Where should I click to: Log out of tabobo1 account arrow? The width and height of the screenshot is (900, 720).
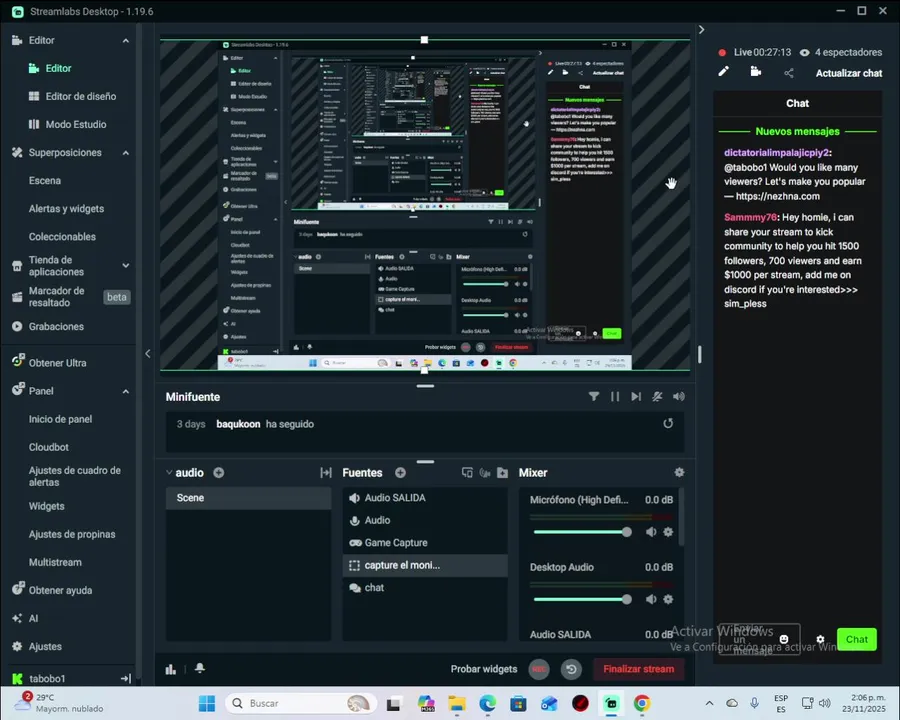pos(126,679)
